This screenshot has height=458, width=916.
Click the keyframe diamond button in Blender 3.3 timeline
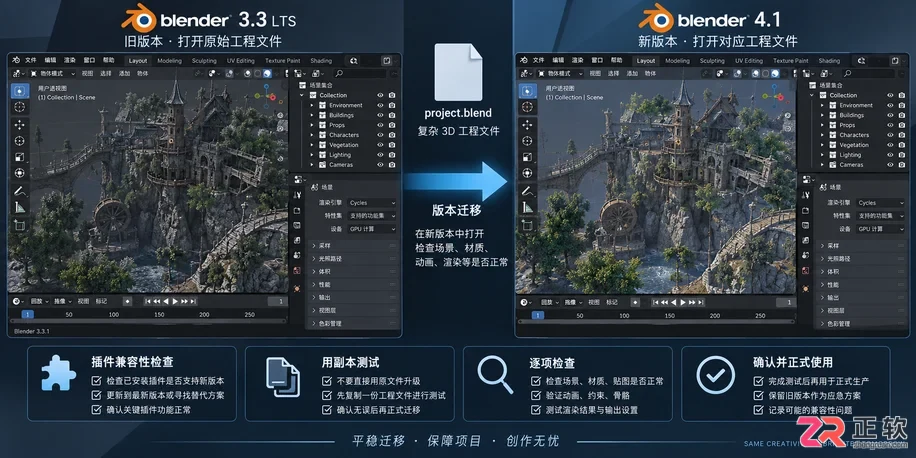tap(127, 301)
